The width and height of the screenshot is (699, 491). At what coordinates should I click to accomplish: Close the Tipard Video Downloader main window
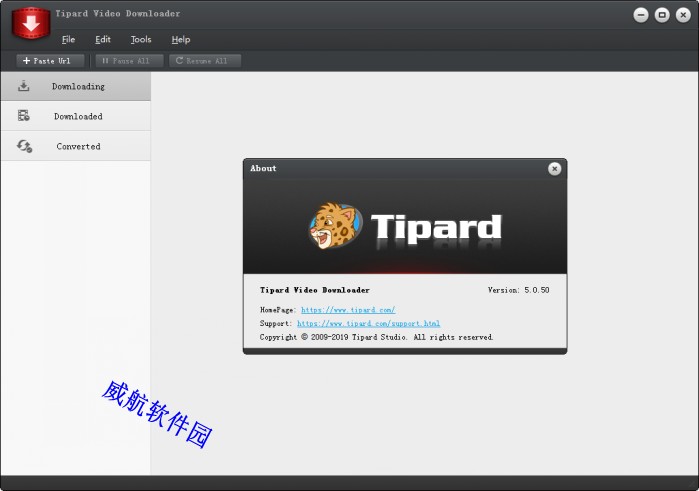(x=683, y=15)
